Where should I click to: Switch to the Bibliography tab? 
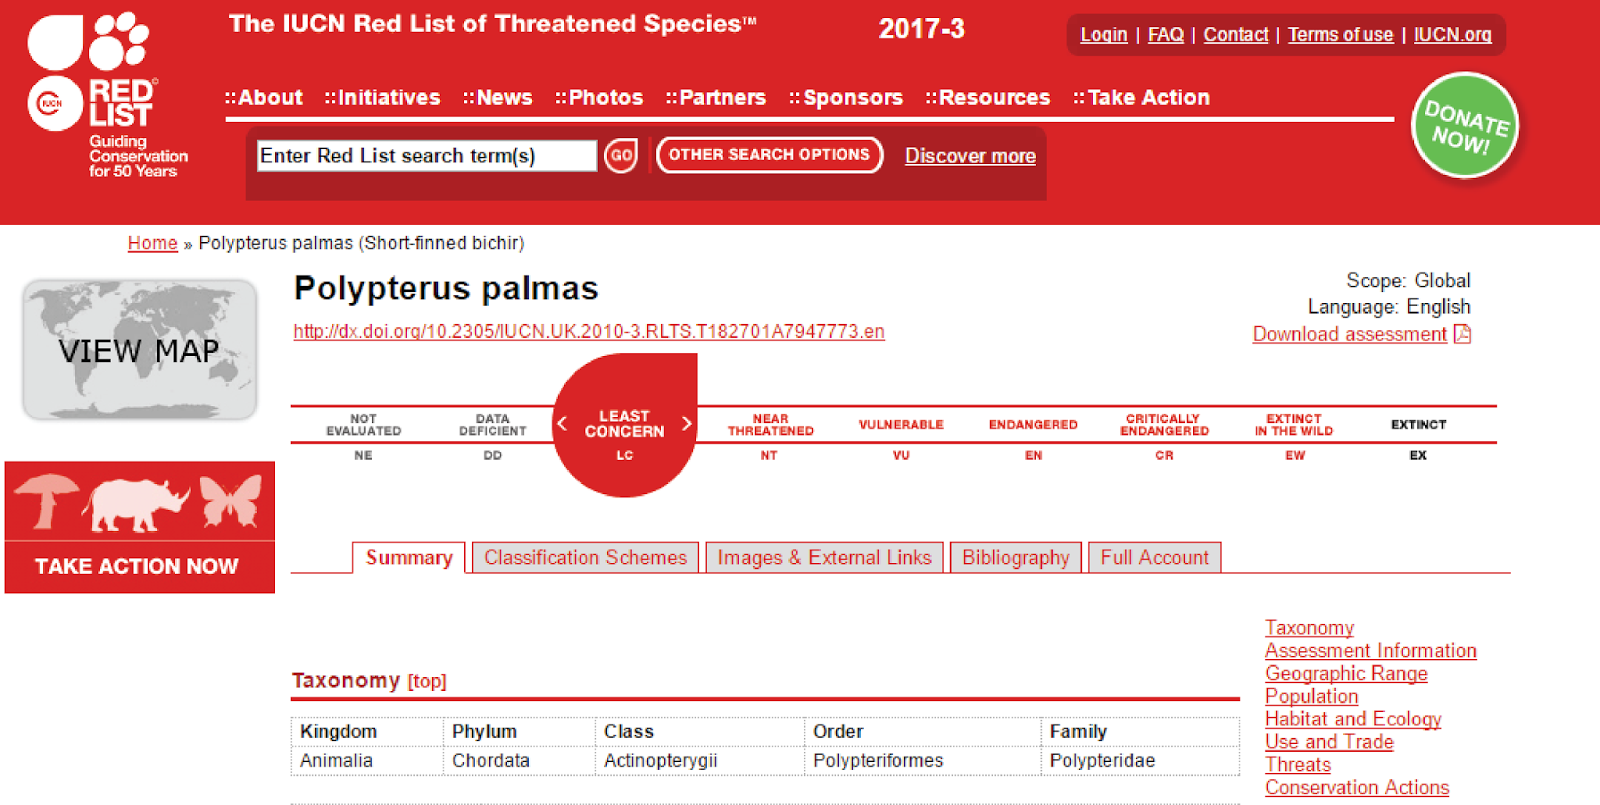1016,558
